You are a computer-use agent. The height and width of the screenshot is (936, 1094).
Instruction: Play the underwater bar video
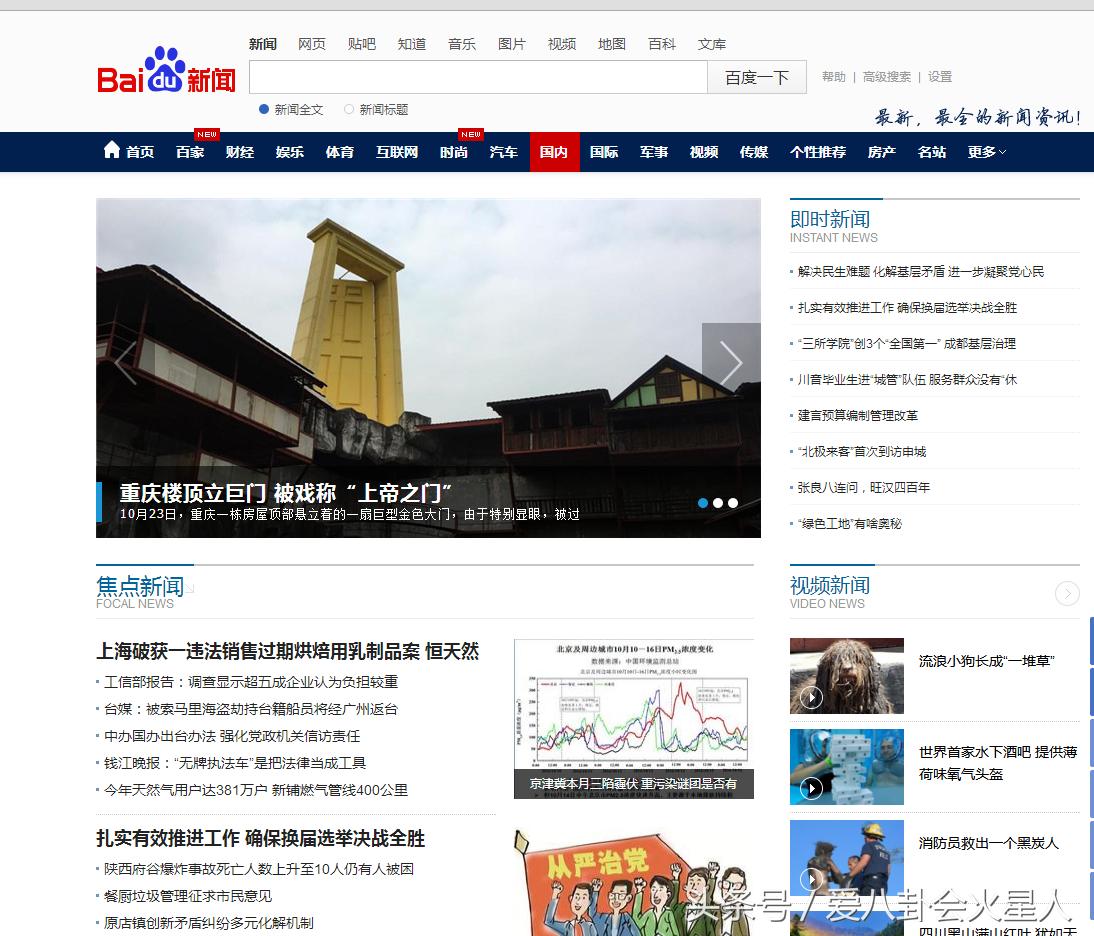(810, 789)
